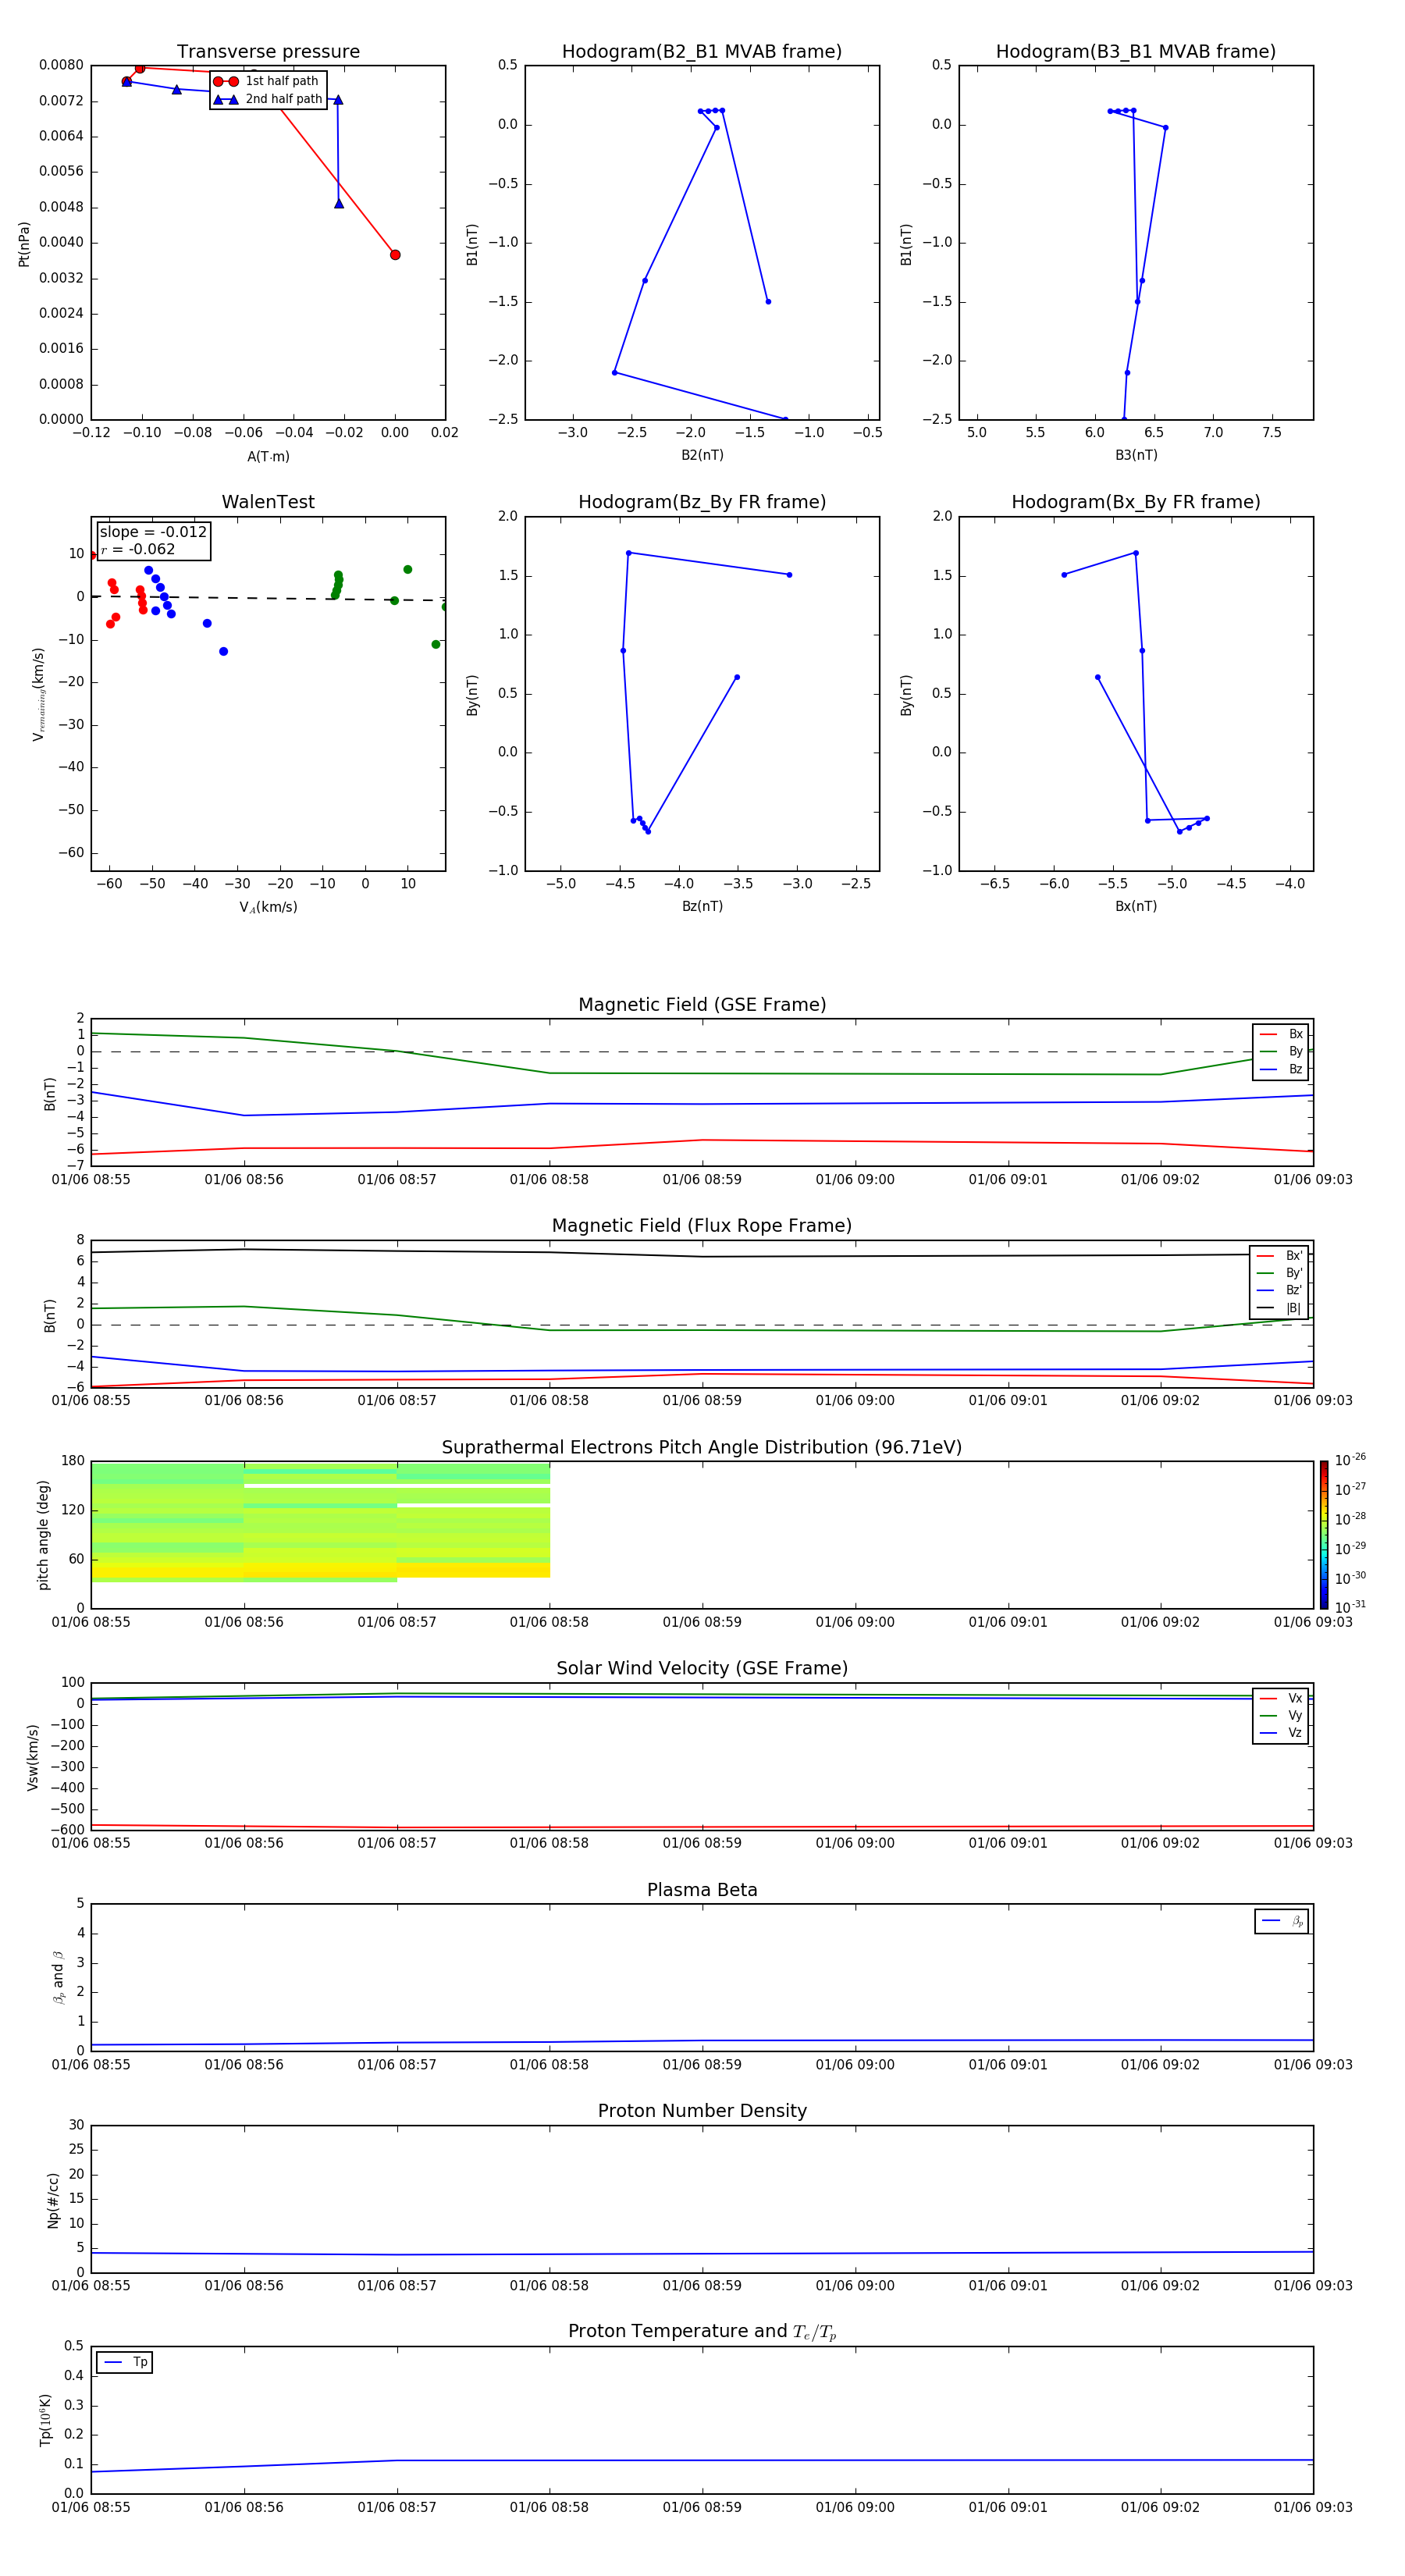Click 'B3(nT)' x-axis label
This screenshot has height=2576, width=1405.
click(x=1136, y=455)
